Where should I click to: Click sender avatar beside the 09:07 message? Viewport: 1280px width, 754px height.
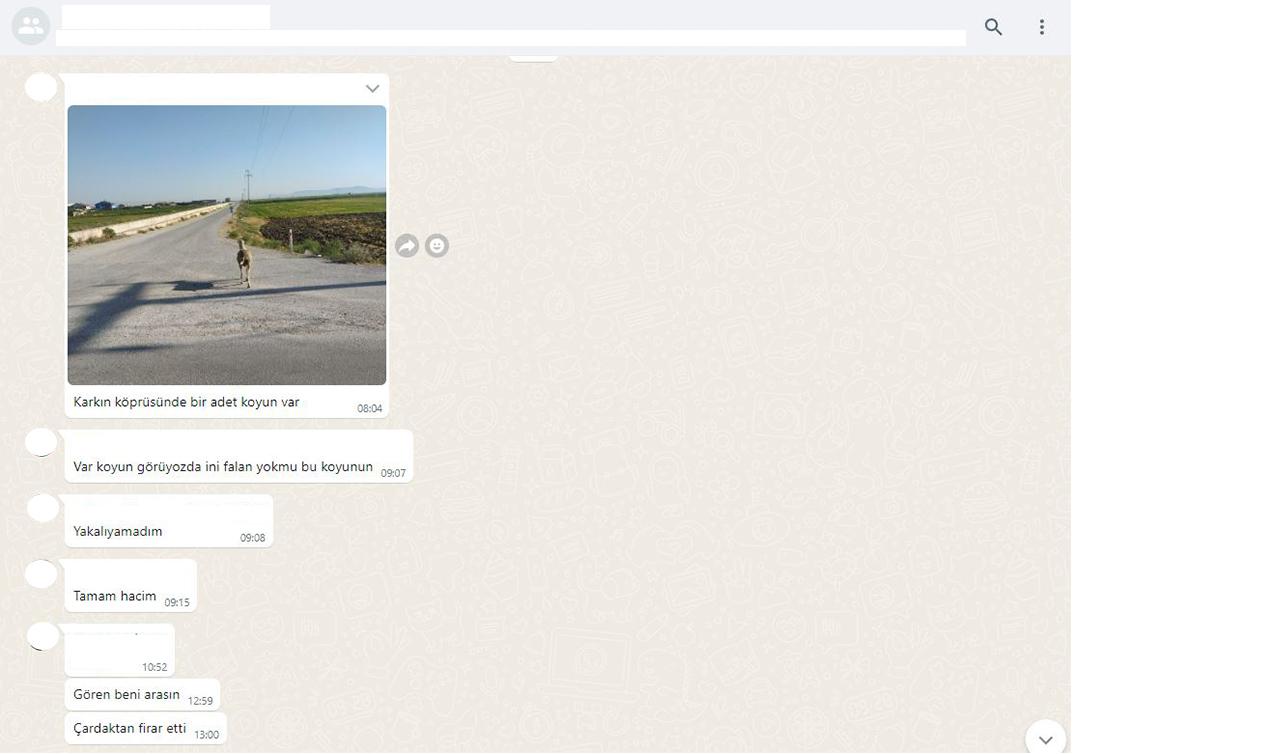pos(41,443)
